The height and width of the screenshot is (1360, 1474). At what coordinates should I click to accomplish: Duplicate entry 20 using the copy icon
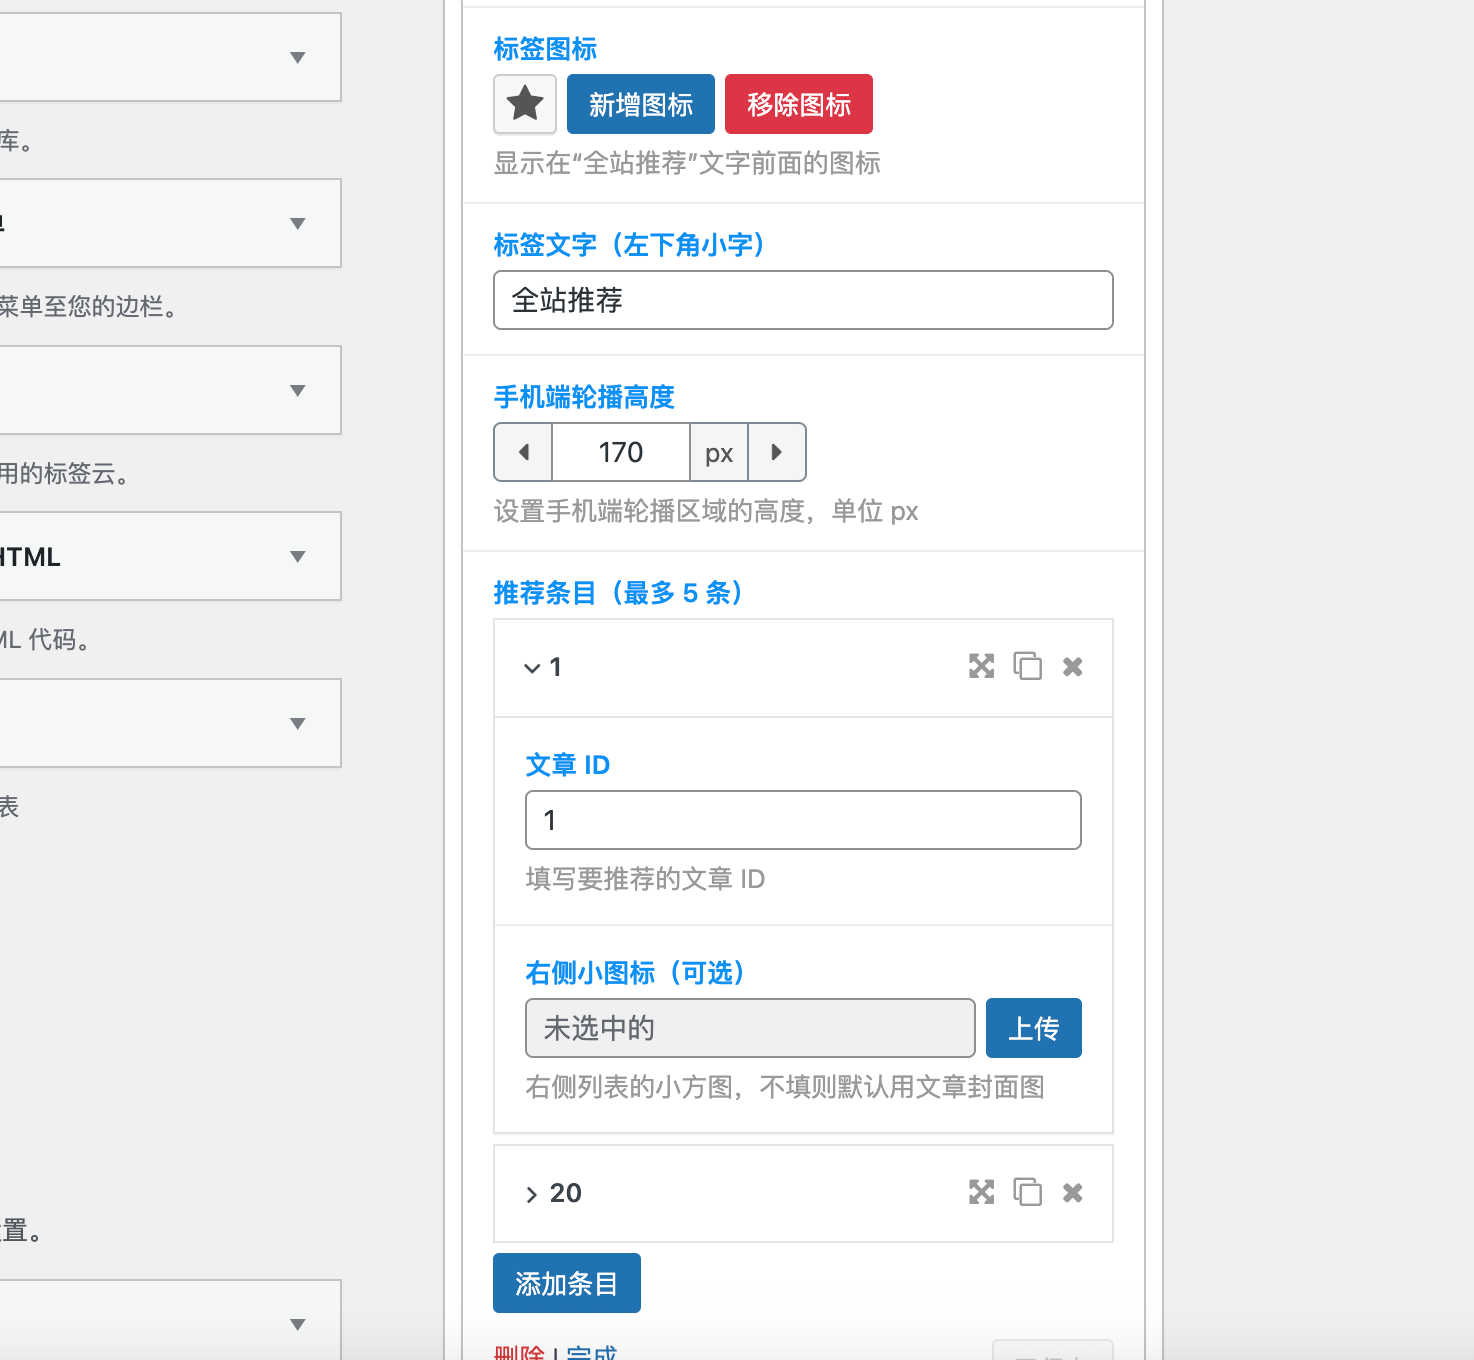click(1028, 1192)
